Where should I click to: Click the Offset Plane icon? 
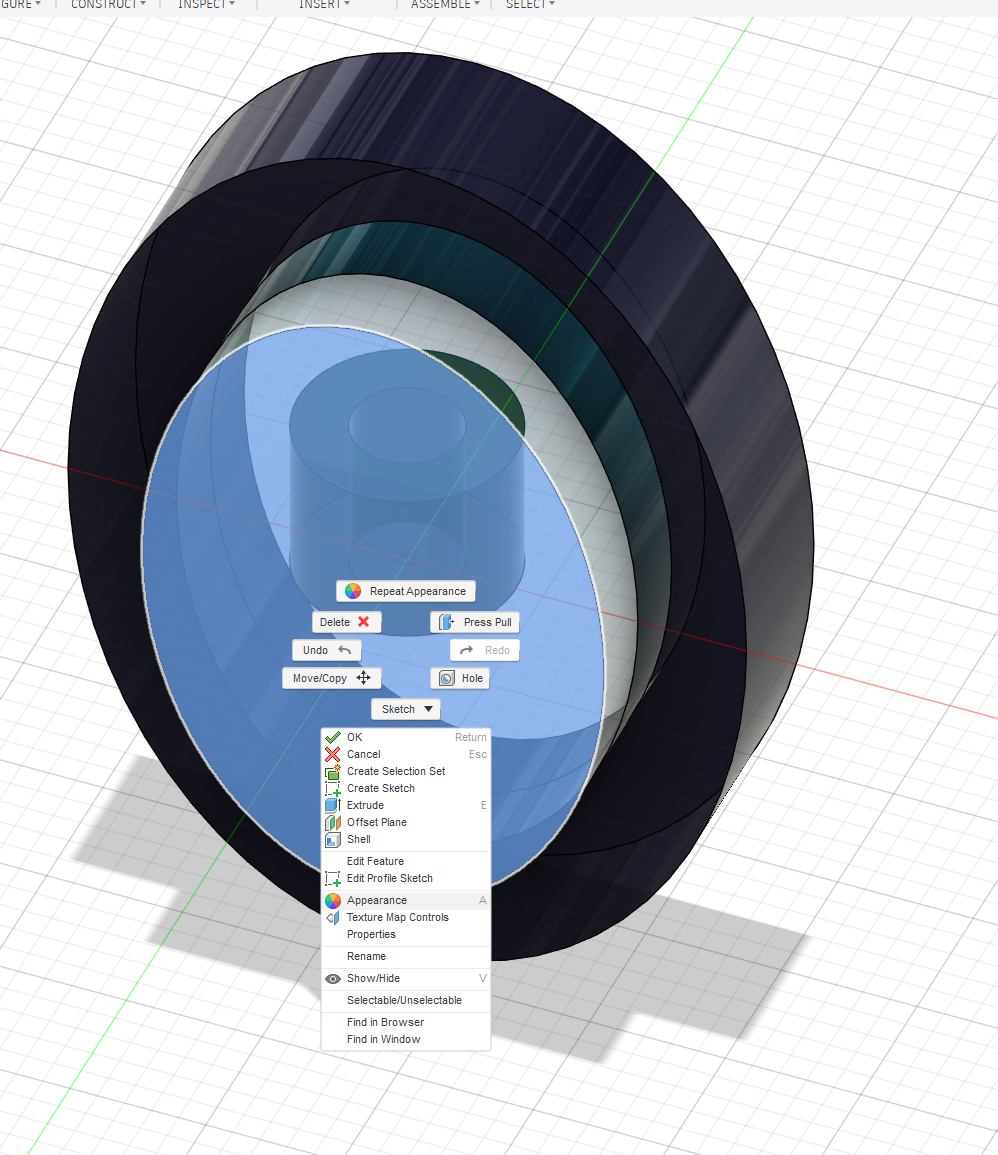[333, 822]
